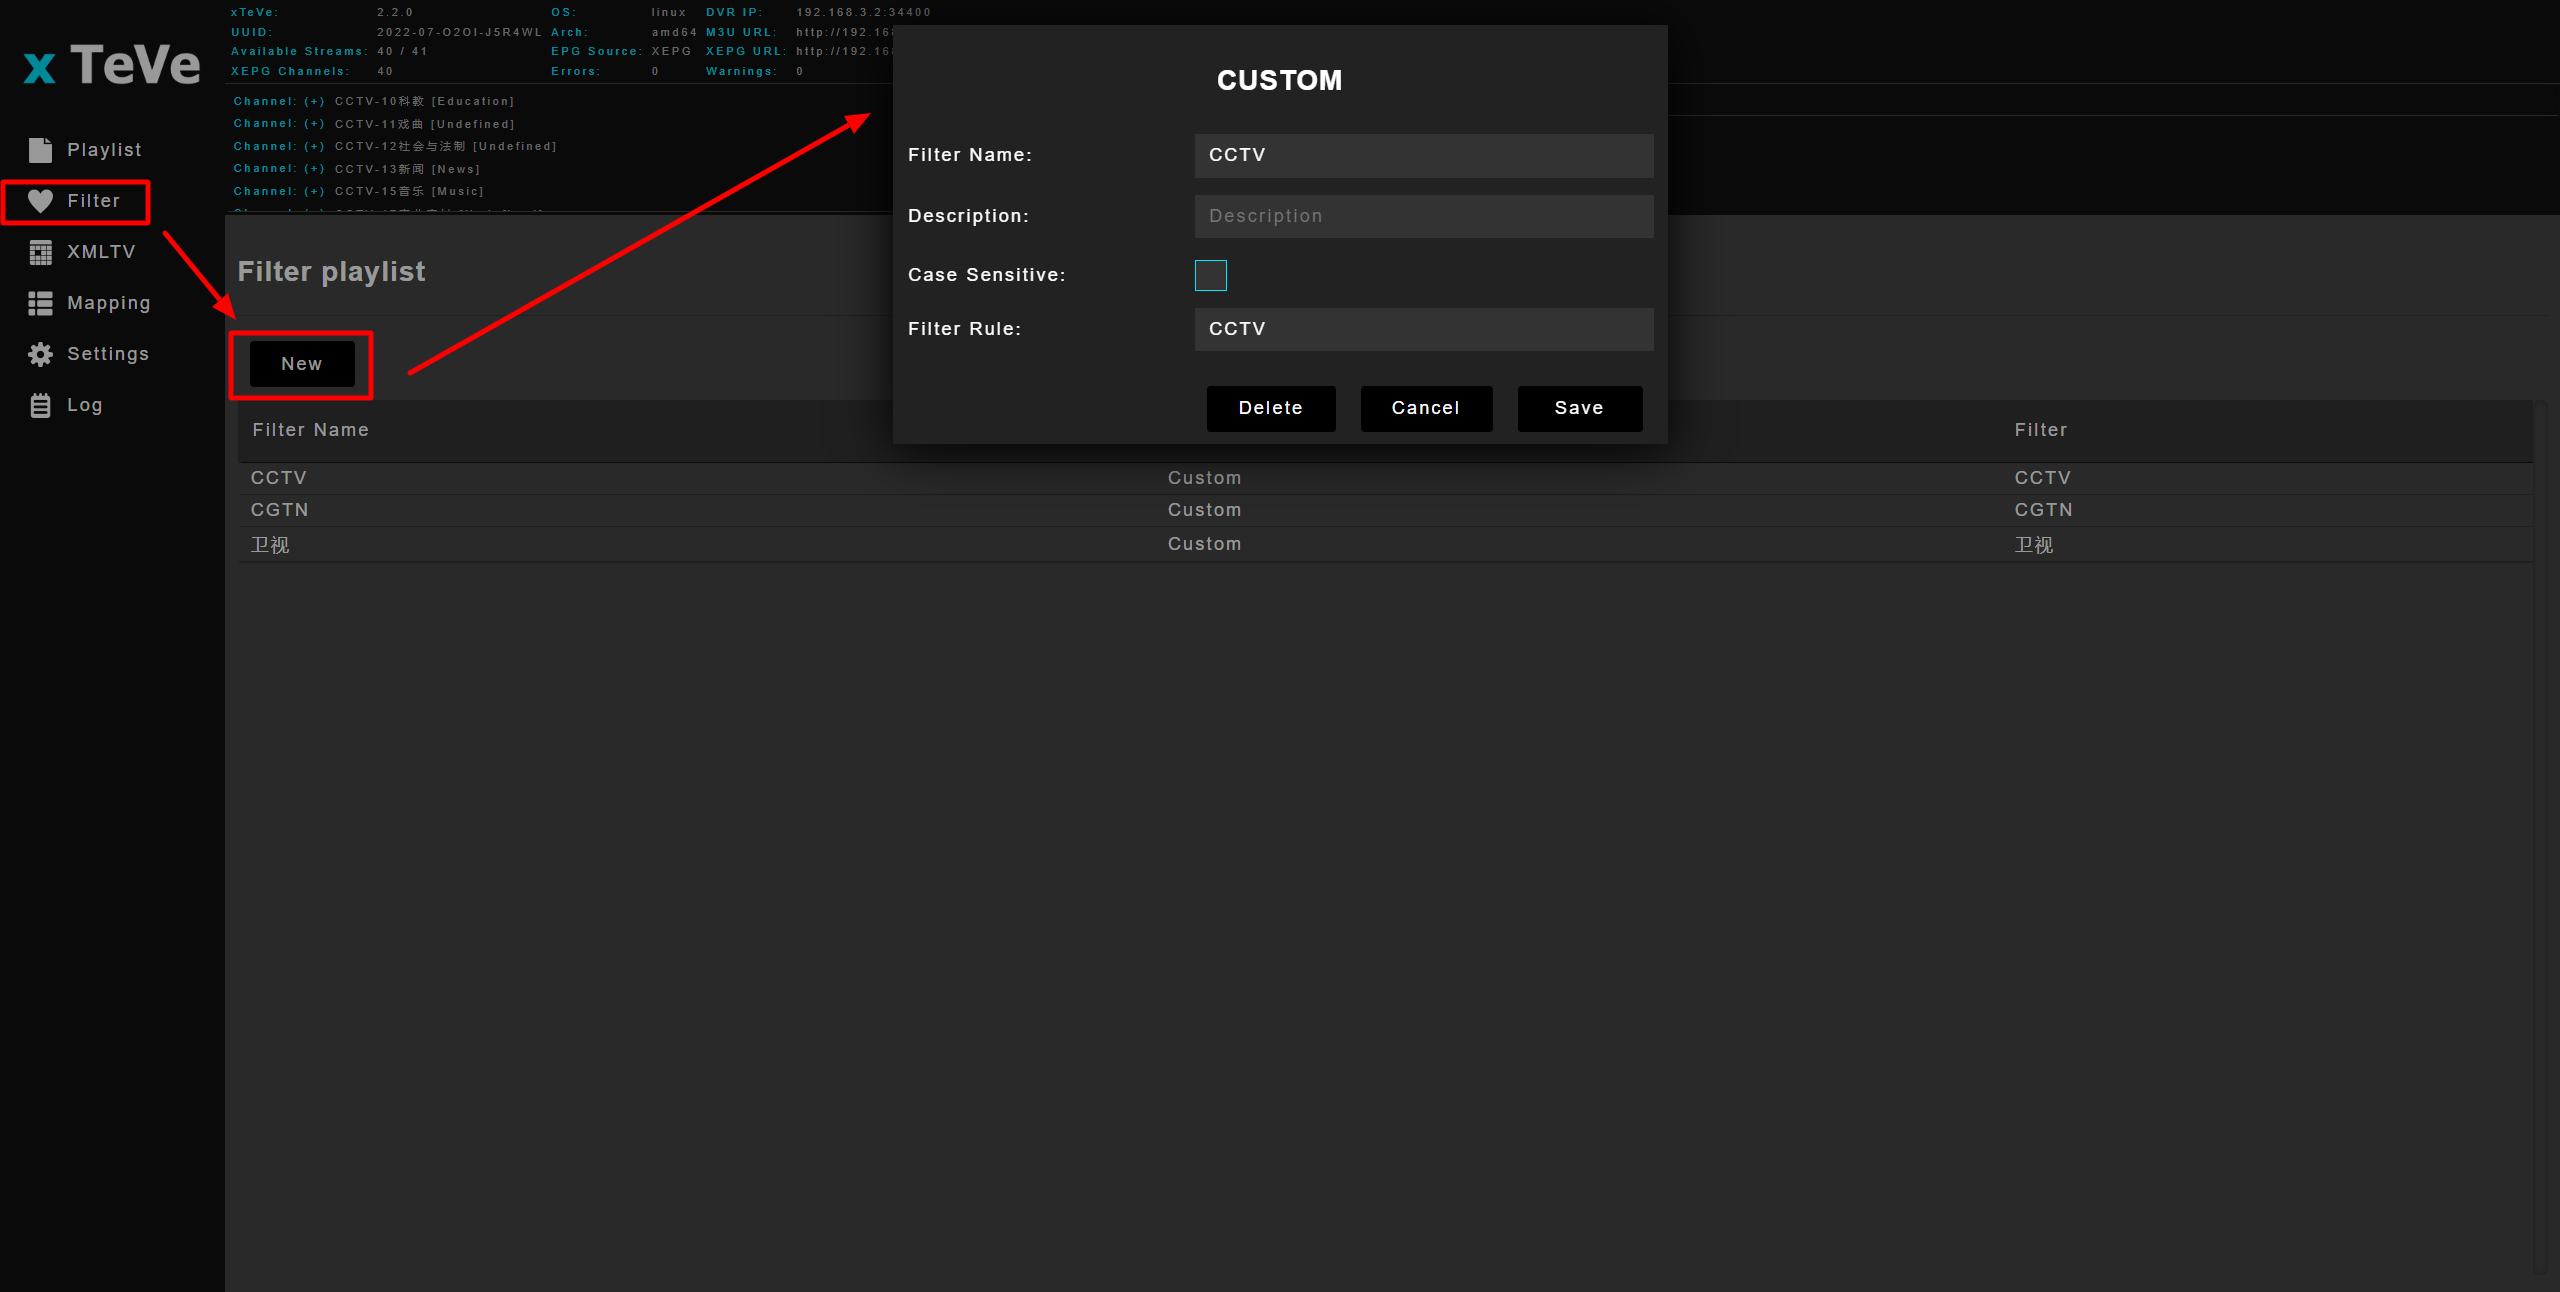
Task: Cancel the Custom filter dialog
Action: [x=1425, y=408]
